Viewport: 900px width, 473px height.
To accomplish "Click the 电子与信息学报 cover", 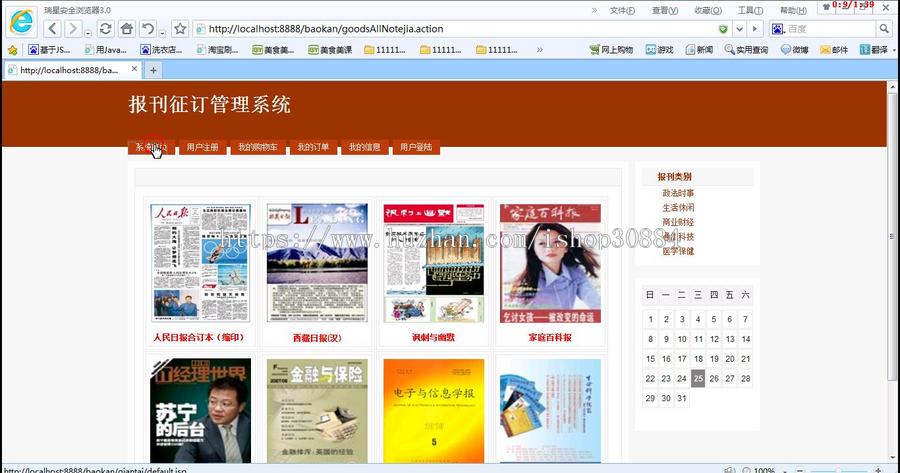I will pyautogui.click(x=433, y=410).
